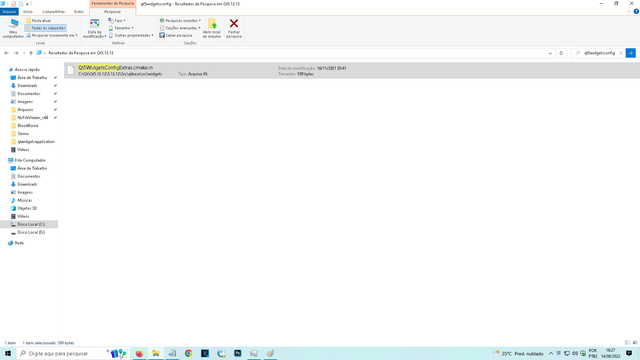
Task: Open Tamanho filter dropdown
Action: tap(121, 28)
